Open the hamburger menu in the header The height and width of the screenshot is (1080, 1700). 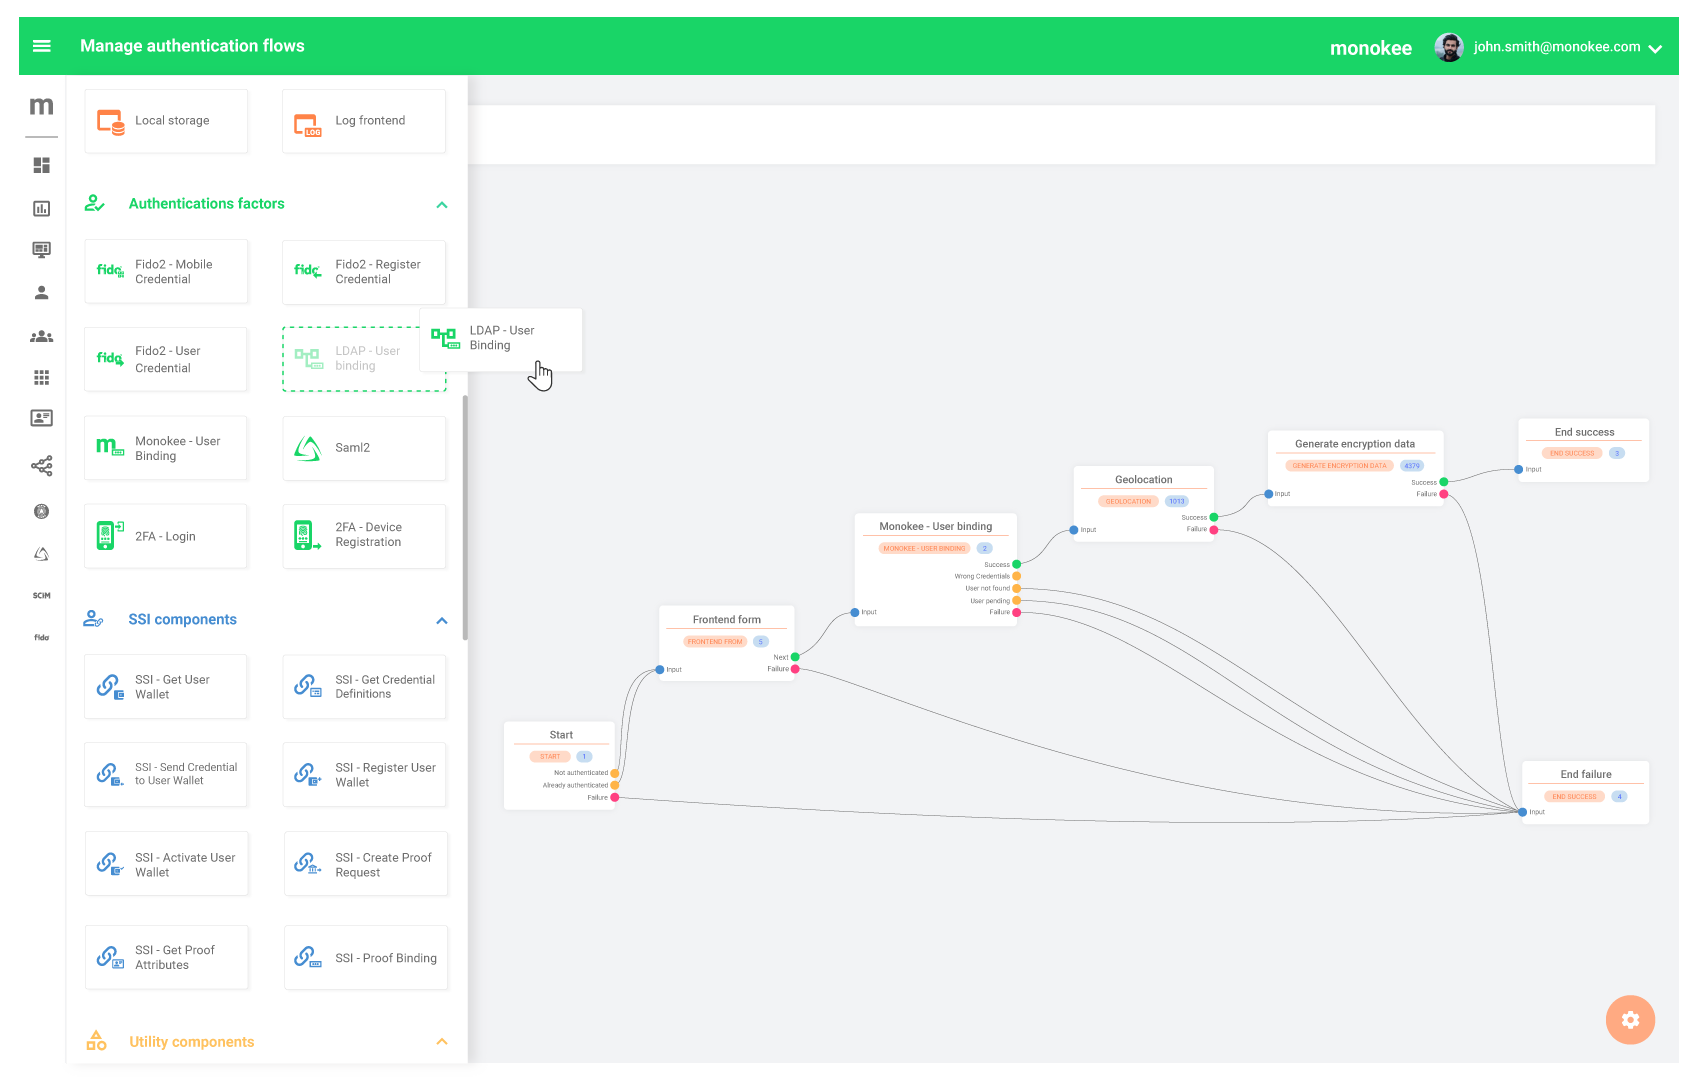pyautogui.click(x=42, y=46)
